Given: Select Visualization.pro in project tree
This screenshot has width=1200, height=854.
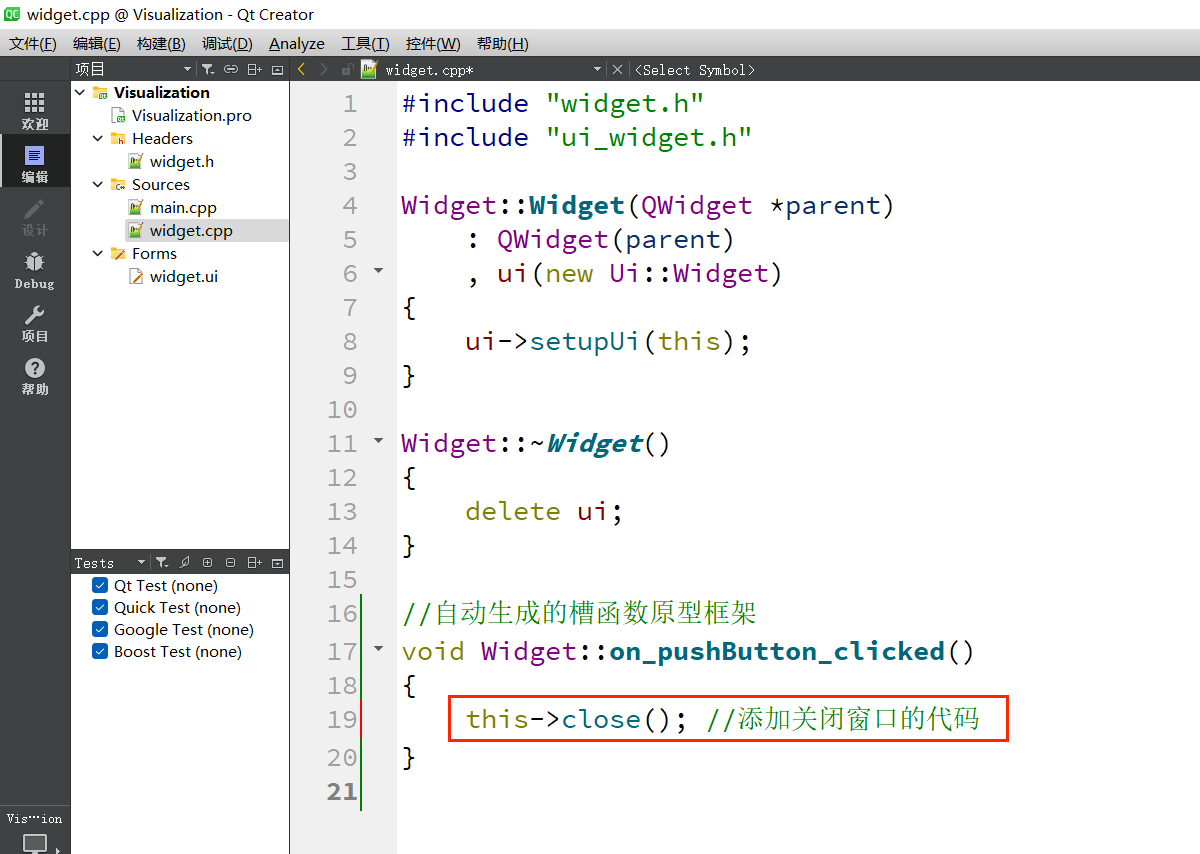Looking at the screenshot, I should click(x=192, y=115).
